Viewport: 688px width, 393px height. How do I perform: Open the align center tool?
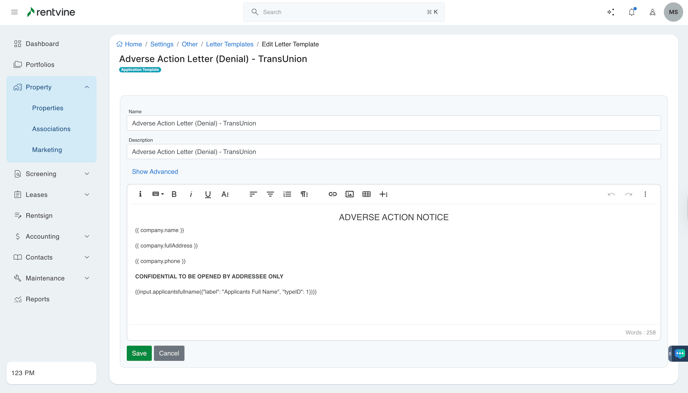click(x=270, y=194)
